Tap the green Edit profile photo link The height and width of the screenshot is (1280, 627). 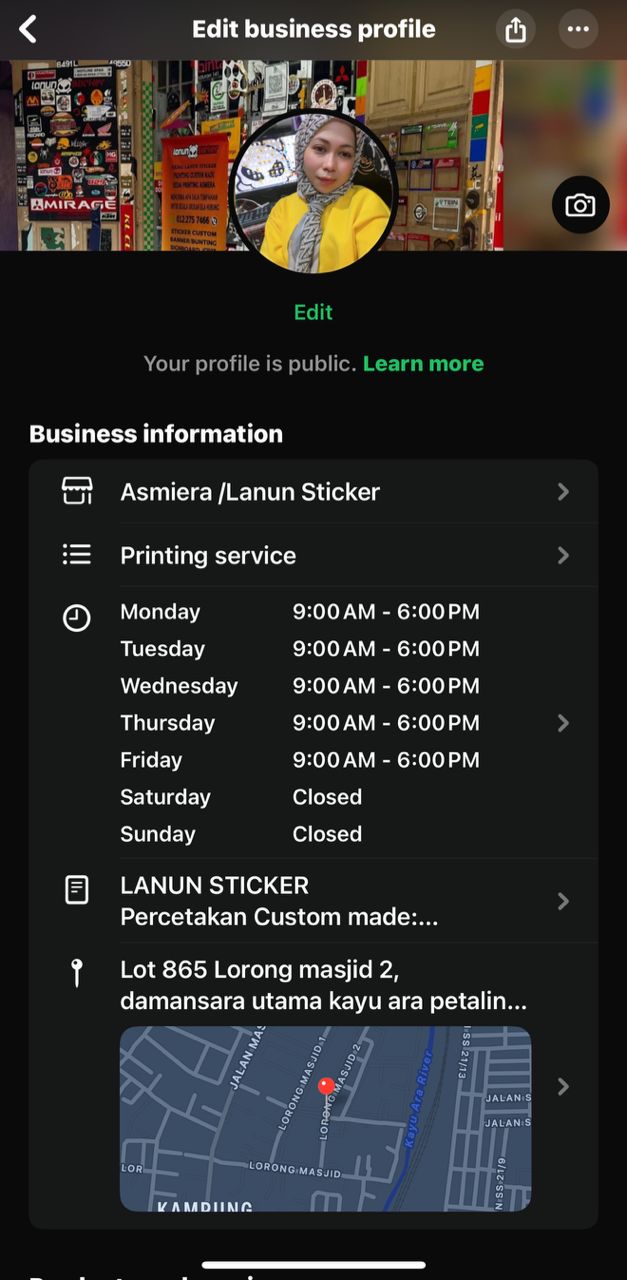[313, 312]
